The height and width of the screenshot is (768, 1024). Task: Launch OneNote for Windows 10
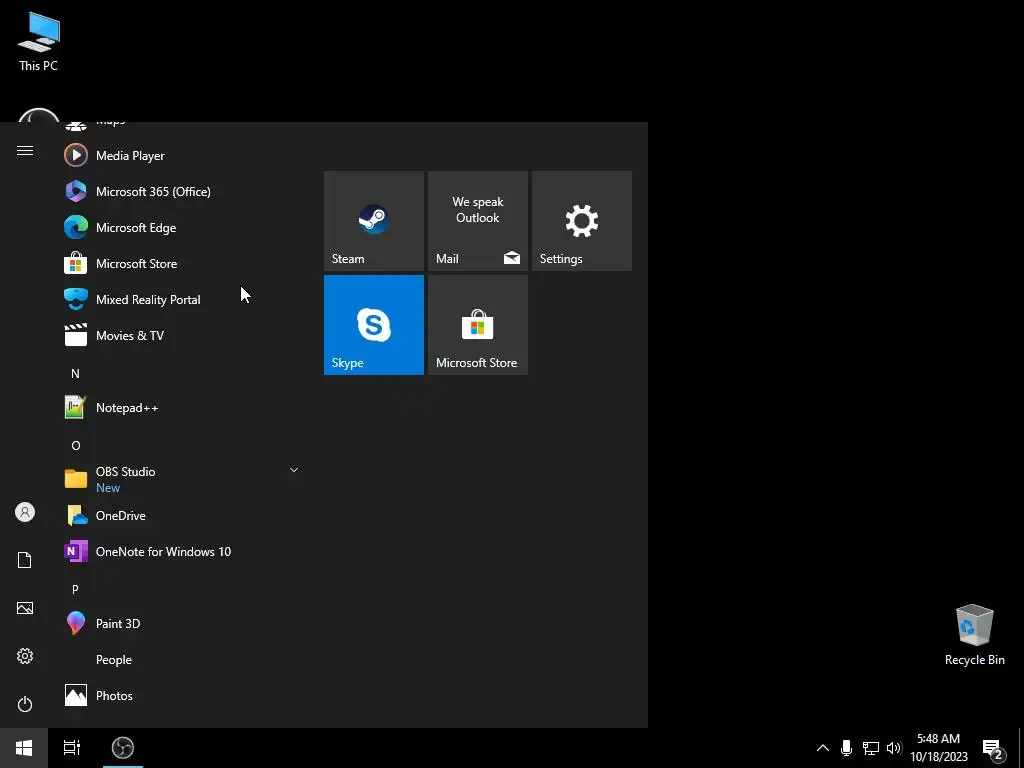point(183,551)
